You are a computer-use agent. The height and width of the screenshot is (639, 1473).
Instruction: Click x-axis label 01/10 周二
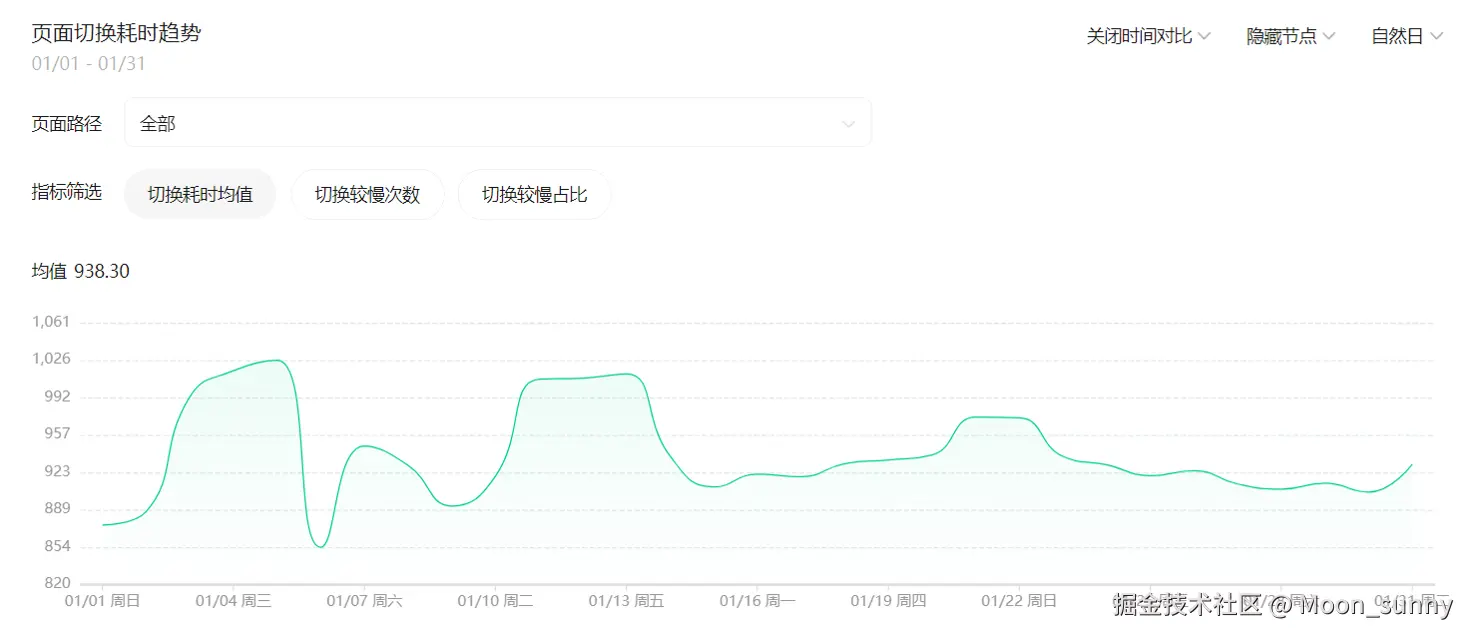(495, 601)
